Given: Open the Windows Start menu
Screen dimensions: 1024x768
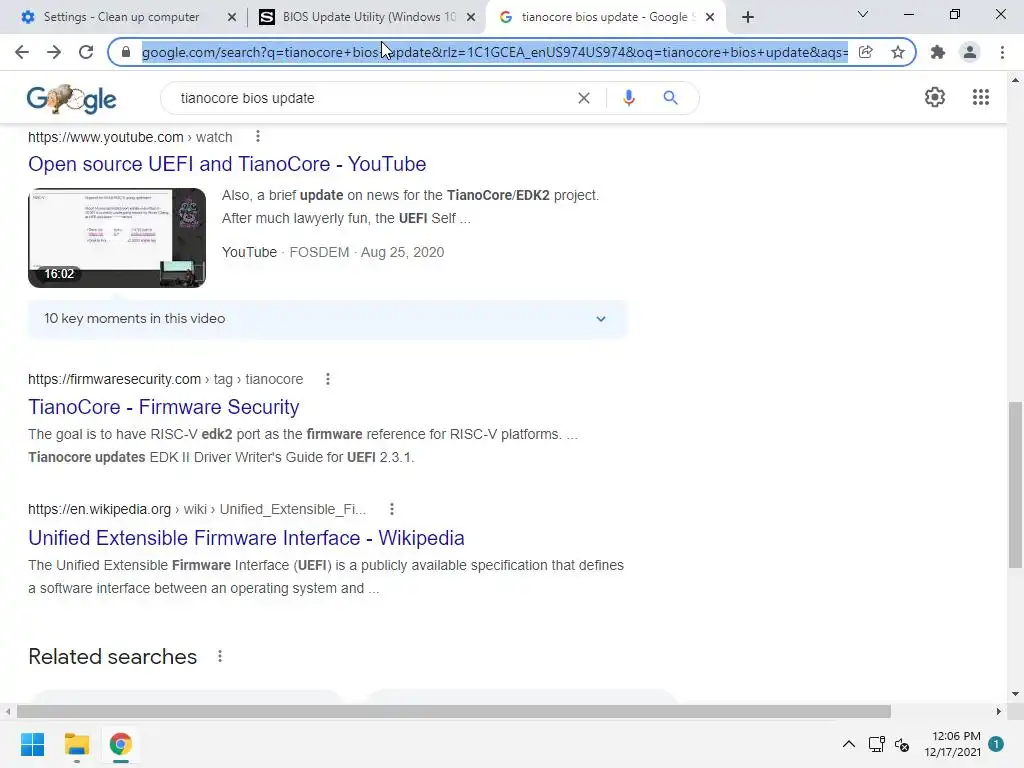Looking at the screenshot, I should (32, 744).
